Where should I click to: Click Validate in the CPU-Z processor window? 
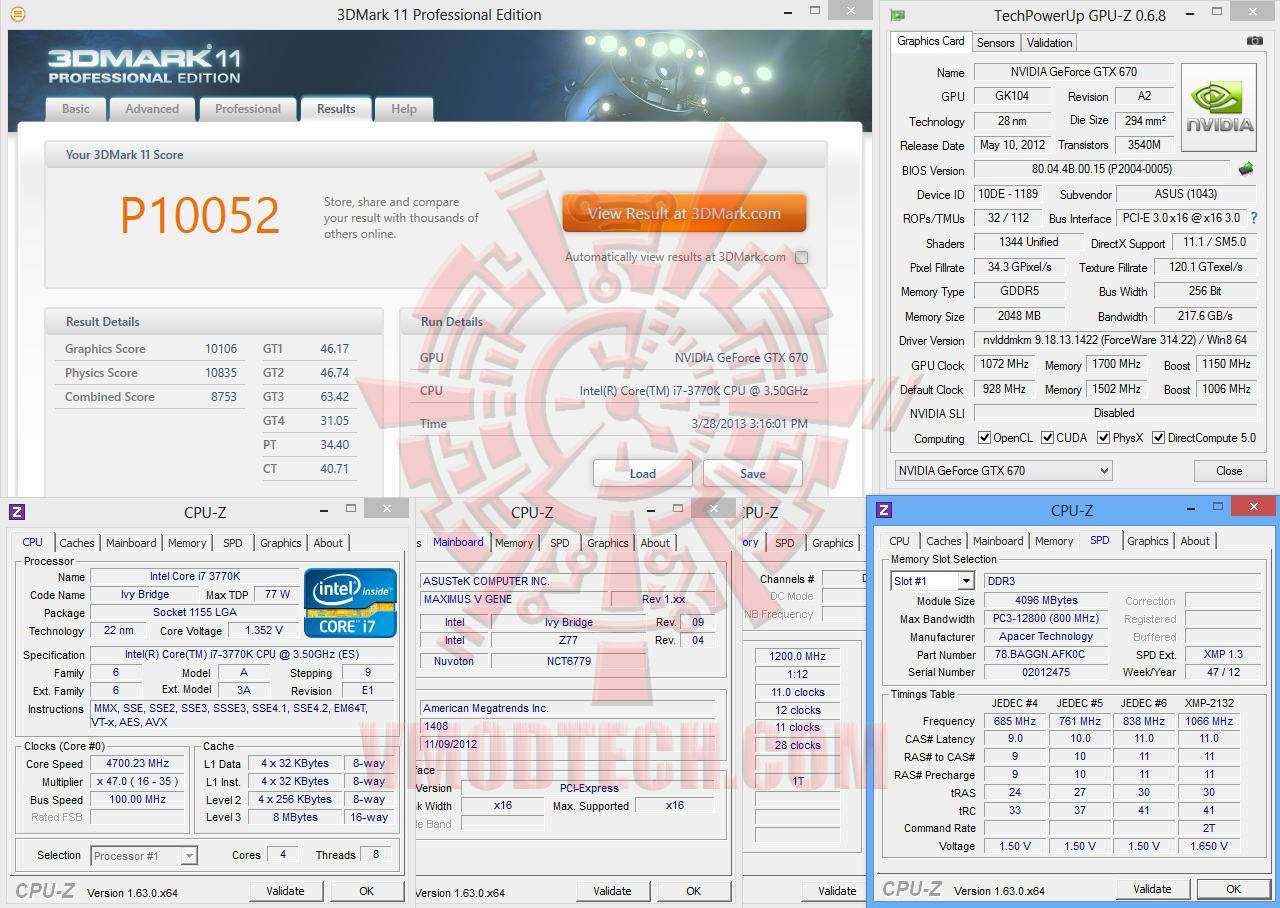pos(285,891)
